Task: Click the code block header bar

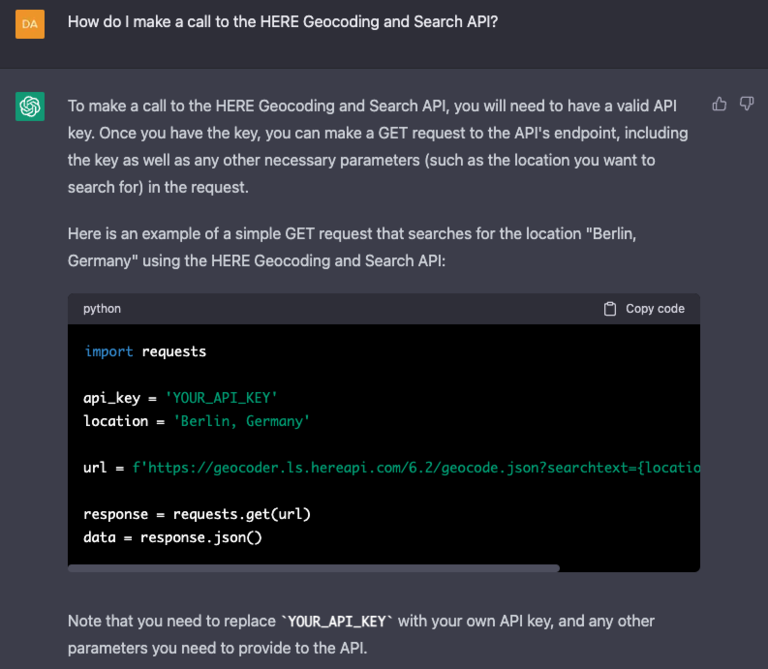Action: [384, 309]
